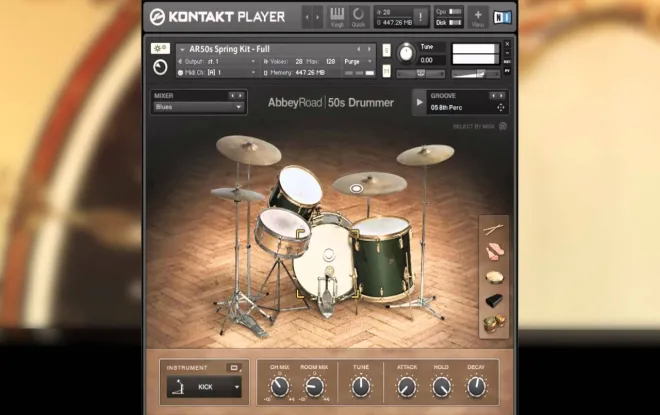Select the kick drum head
The width and height of the screenshot is (660, 415).
coord(323,259)
